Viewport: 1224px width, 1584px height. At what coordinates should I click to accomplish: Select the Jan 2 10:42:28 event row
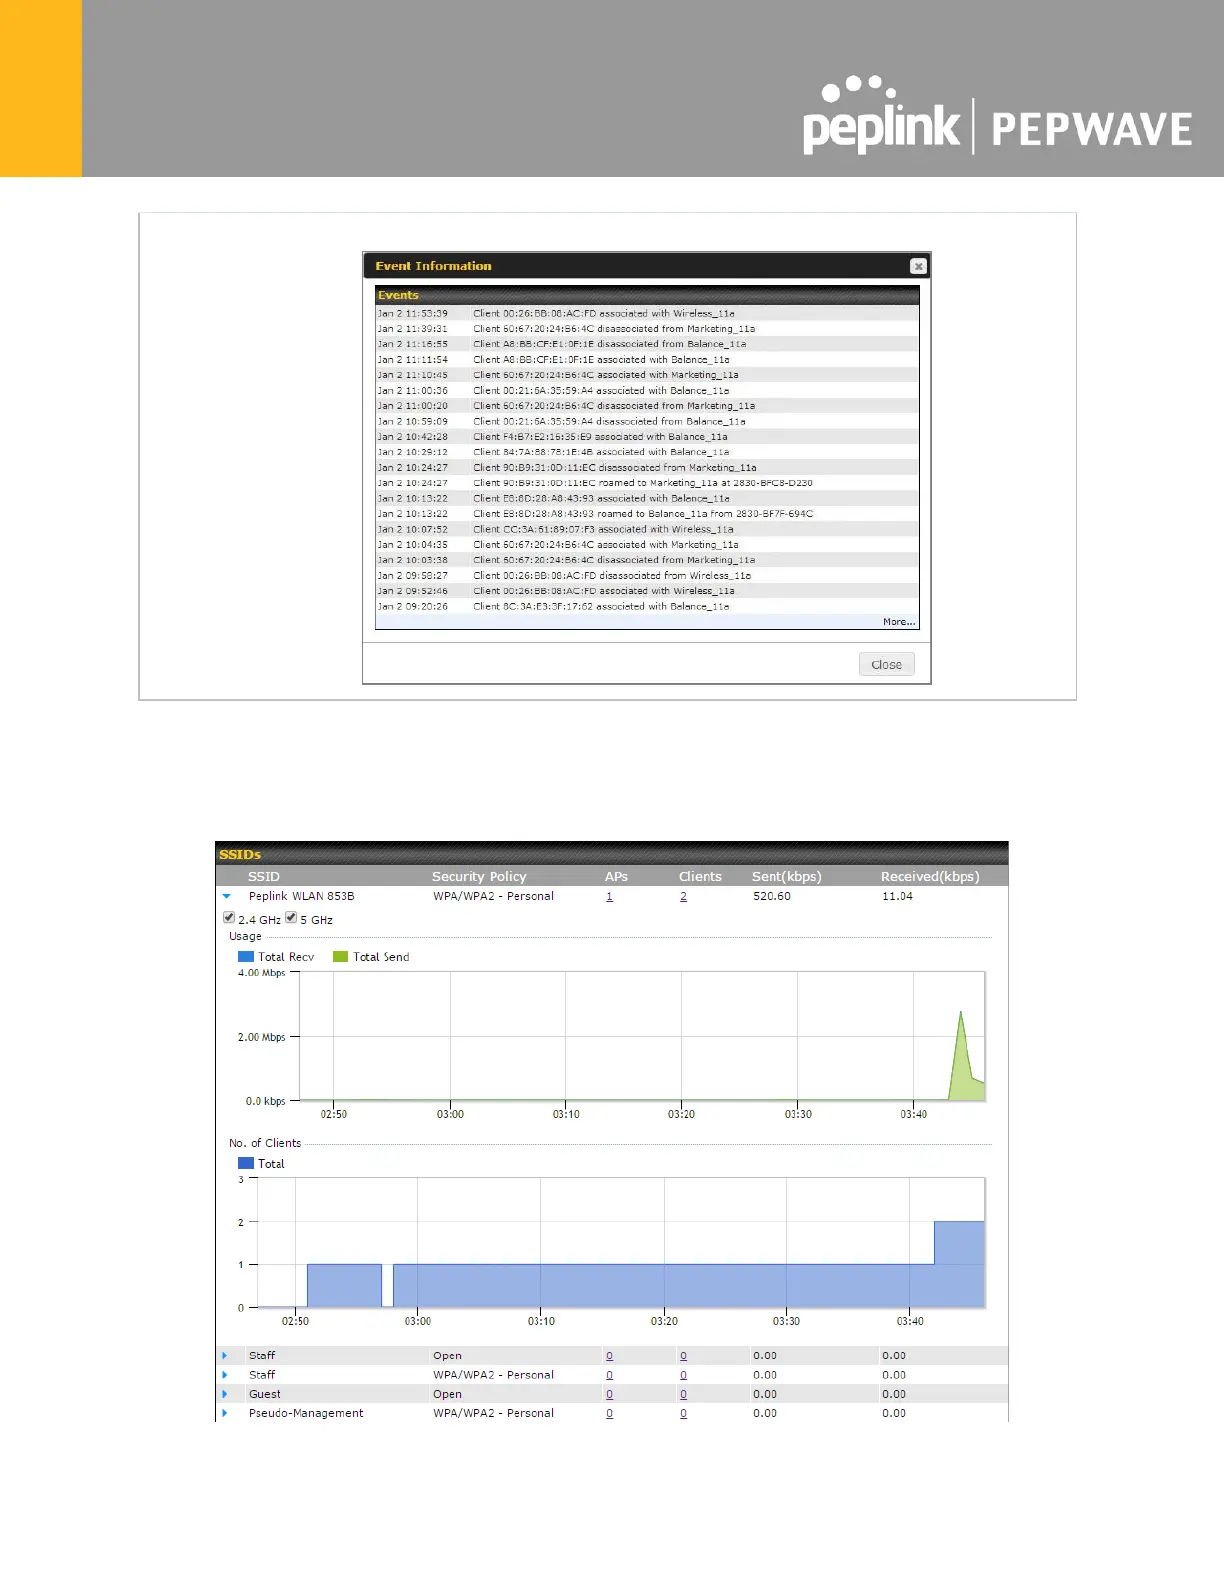(647, 436)
